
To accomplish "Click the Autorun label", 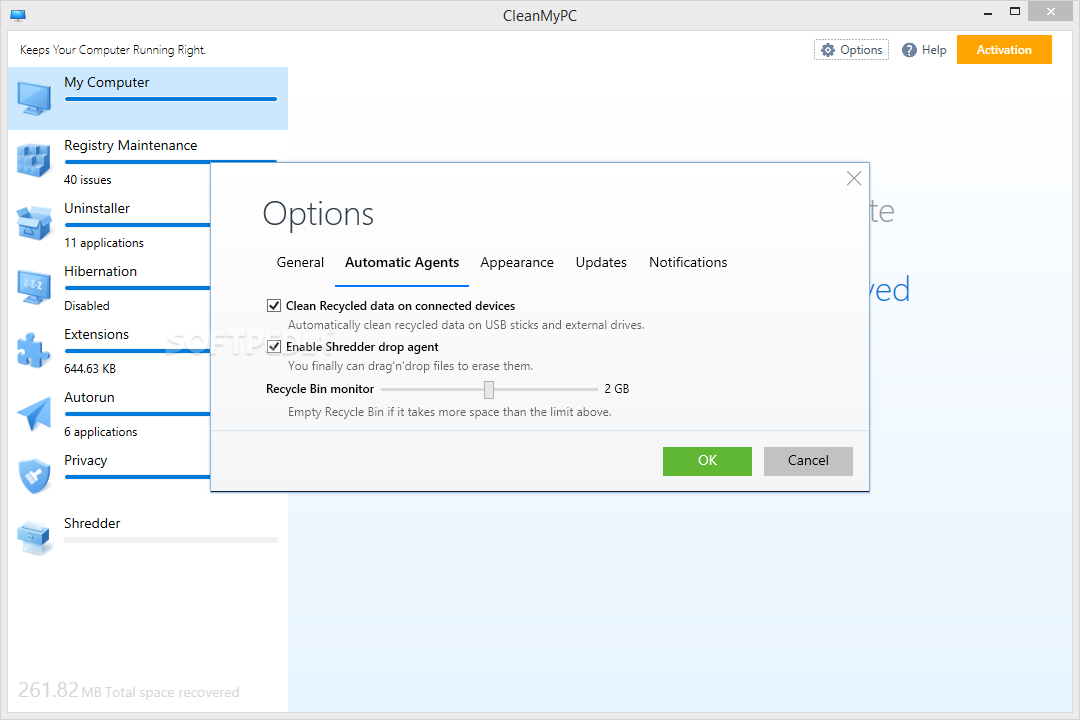I will pos(89,398).
